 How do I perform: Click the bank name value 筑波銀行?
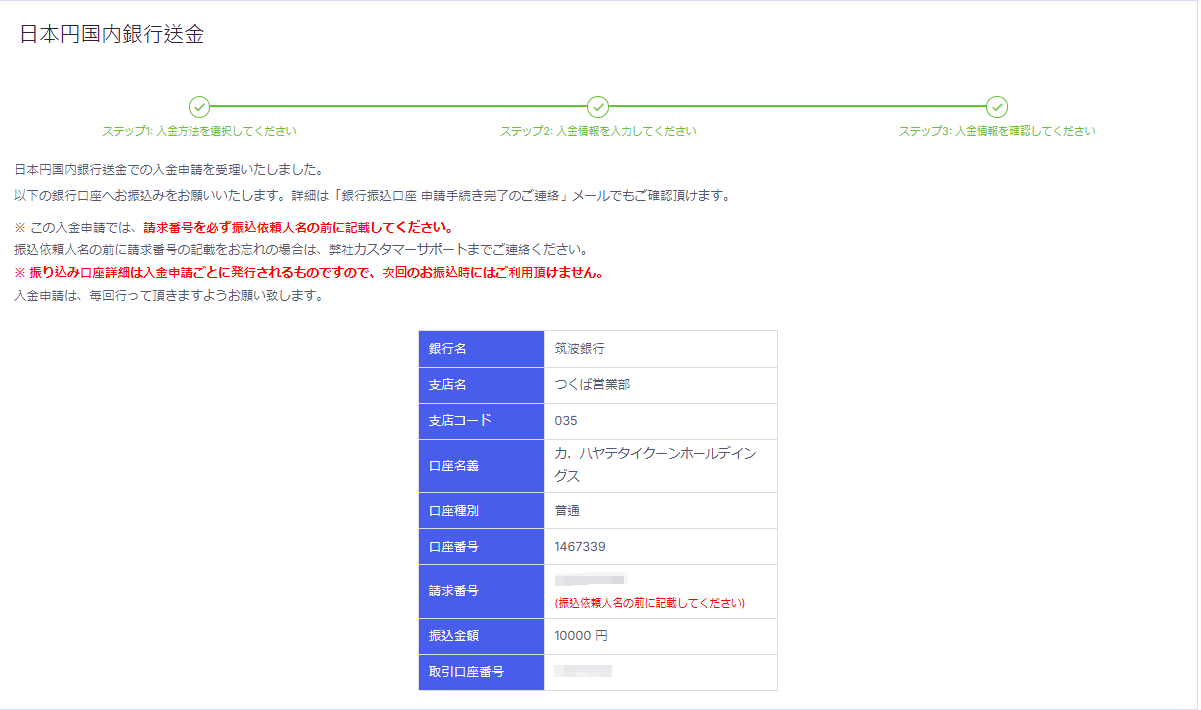[580, 349]
